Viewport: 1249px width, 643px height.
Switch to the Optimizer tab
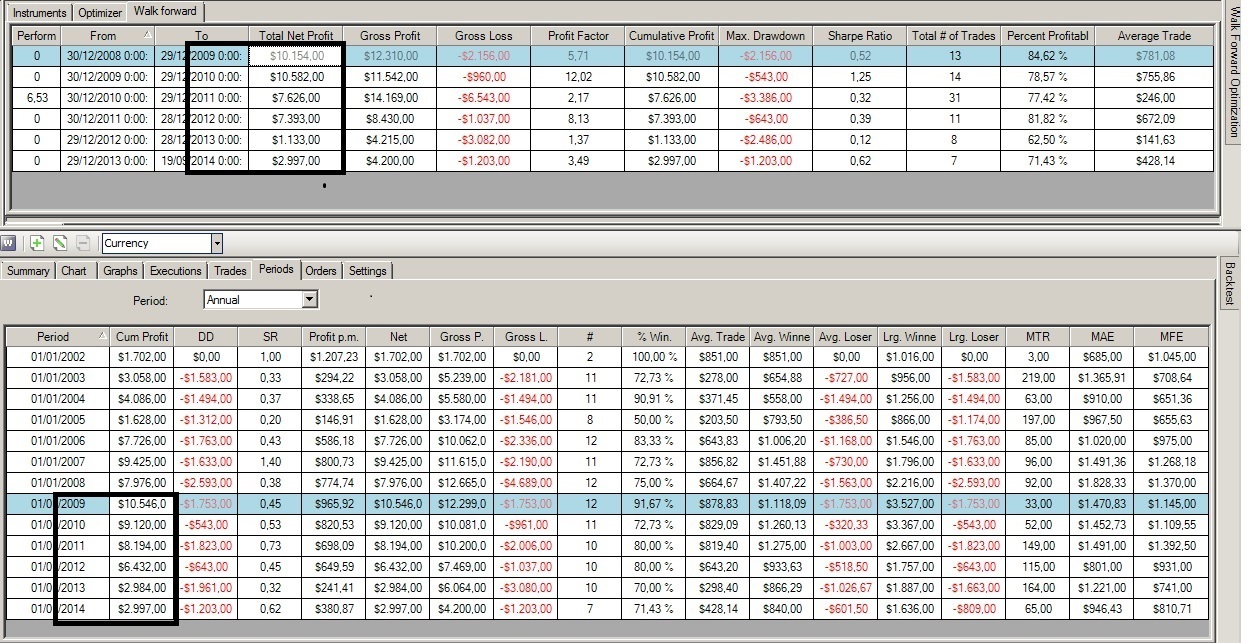click(99, 13)
